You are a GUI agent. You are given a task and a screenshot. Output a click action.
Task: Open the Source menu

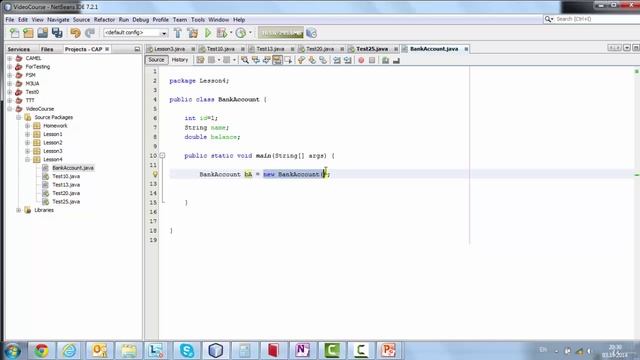coord(81,20)
